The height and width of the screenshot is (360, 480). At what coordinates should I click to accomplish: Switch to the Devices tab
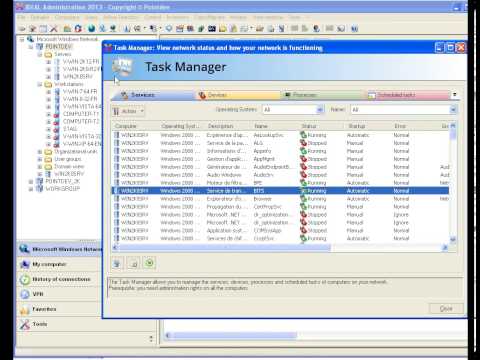coord(238,95)
